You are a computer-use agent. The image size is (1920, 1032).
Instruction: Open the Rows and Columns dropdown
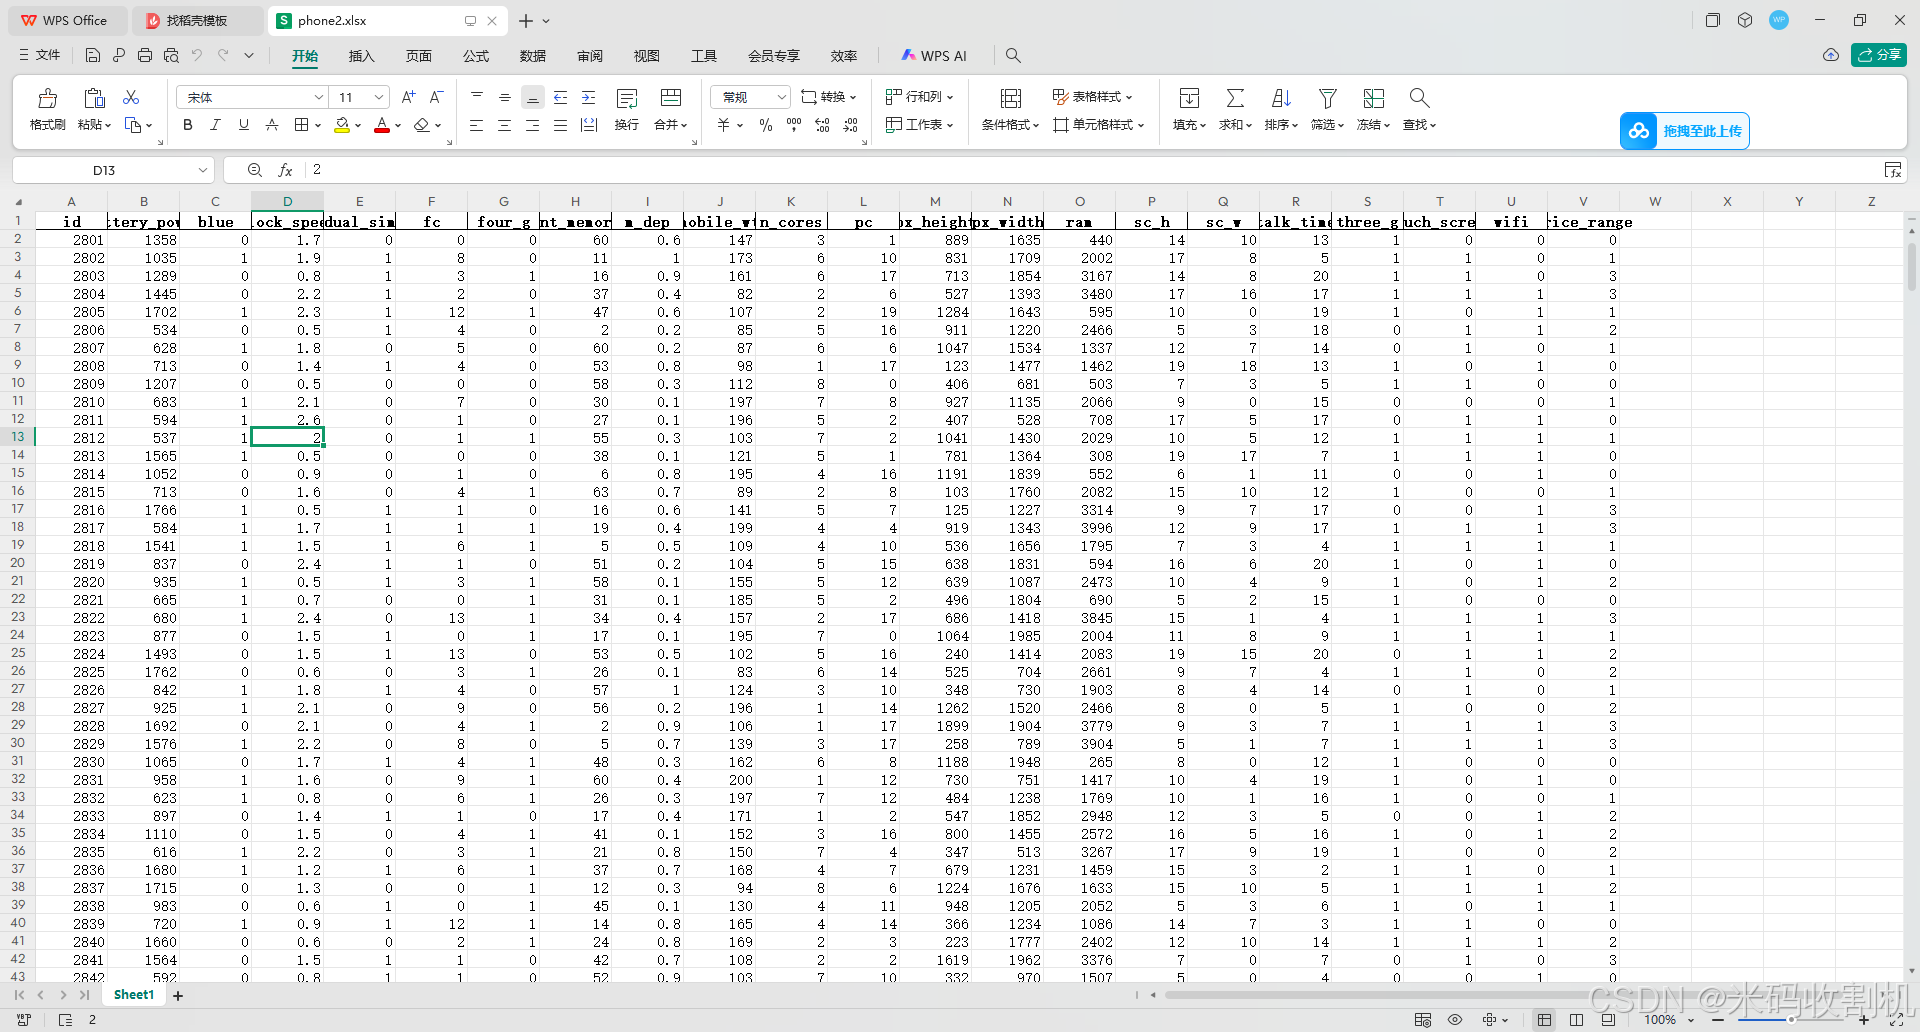pos(920,97)
